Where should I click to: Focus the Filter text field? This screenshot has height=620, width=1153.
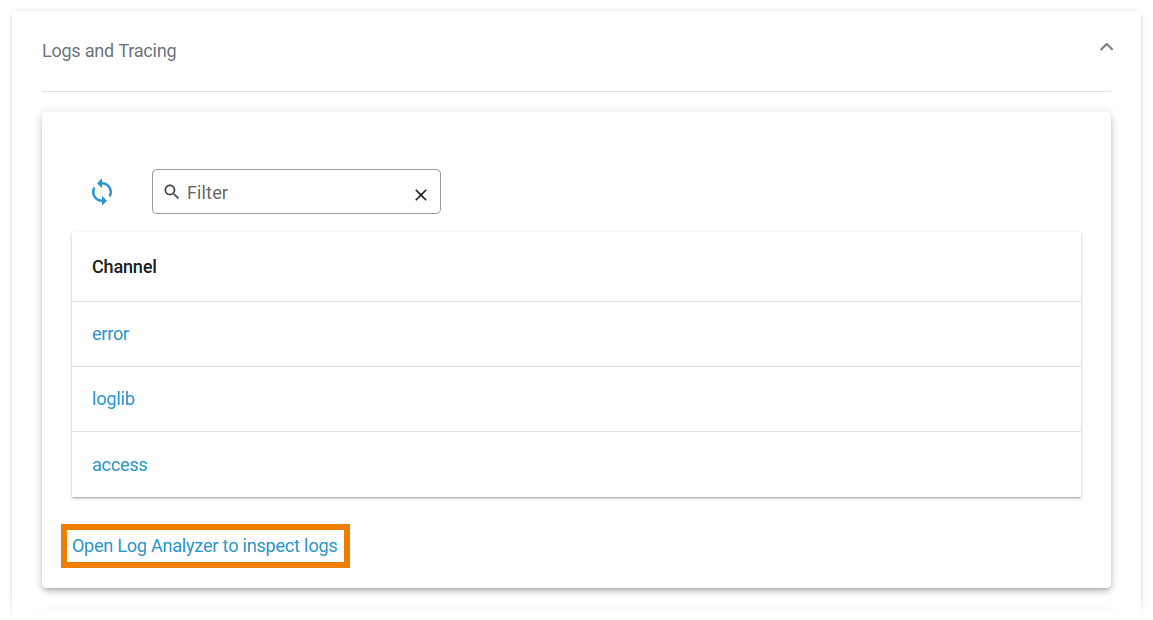click(296, 192)
